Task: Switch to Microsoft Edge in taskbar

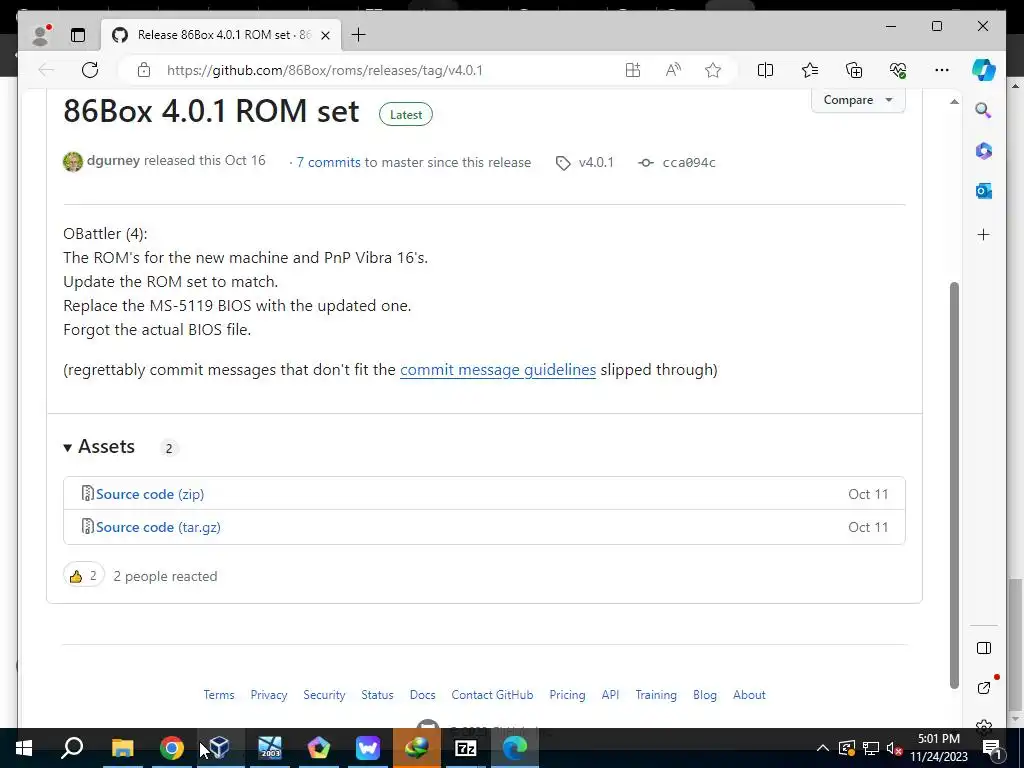Action: pos(515,748)
